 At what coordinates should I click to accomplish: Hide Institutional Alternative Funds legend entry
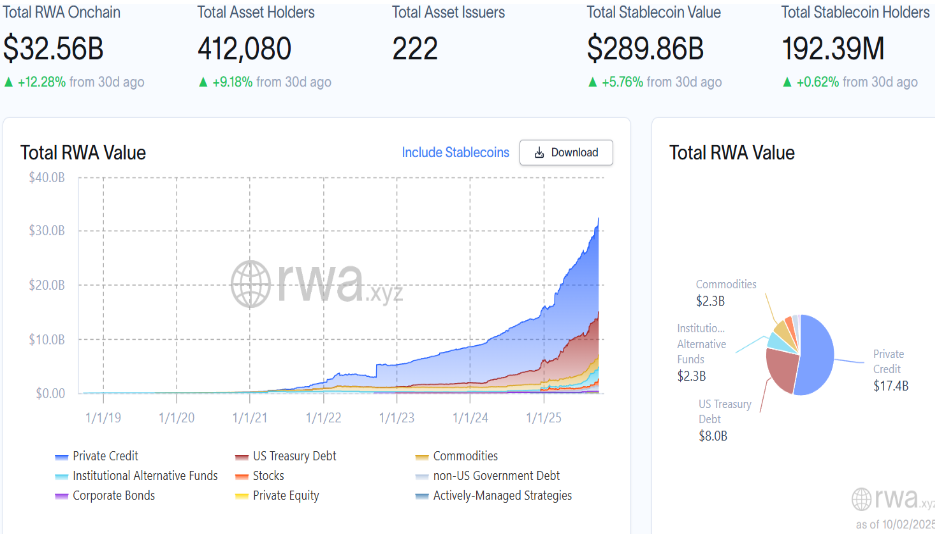[x=144, y=476]
